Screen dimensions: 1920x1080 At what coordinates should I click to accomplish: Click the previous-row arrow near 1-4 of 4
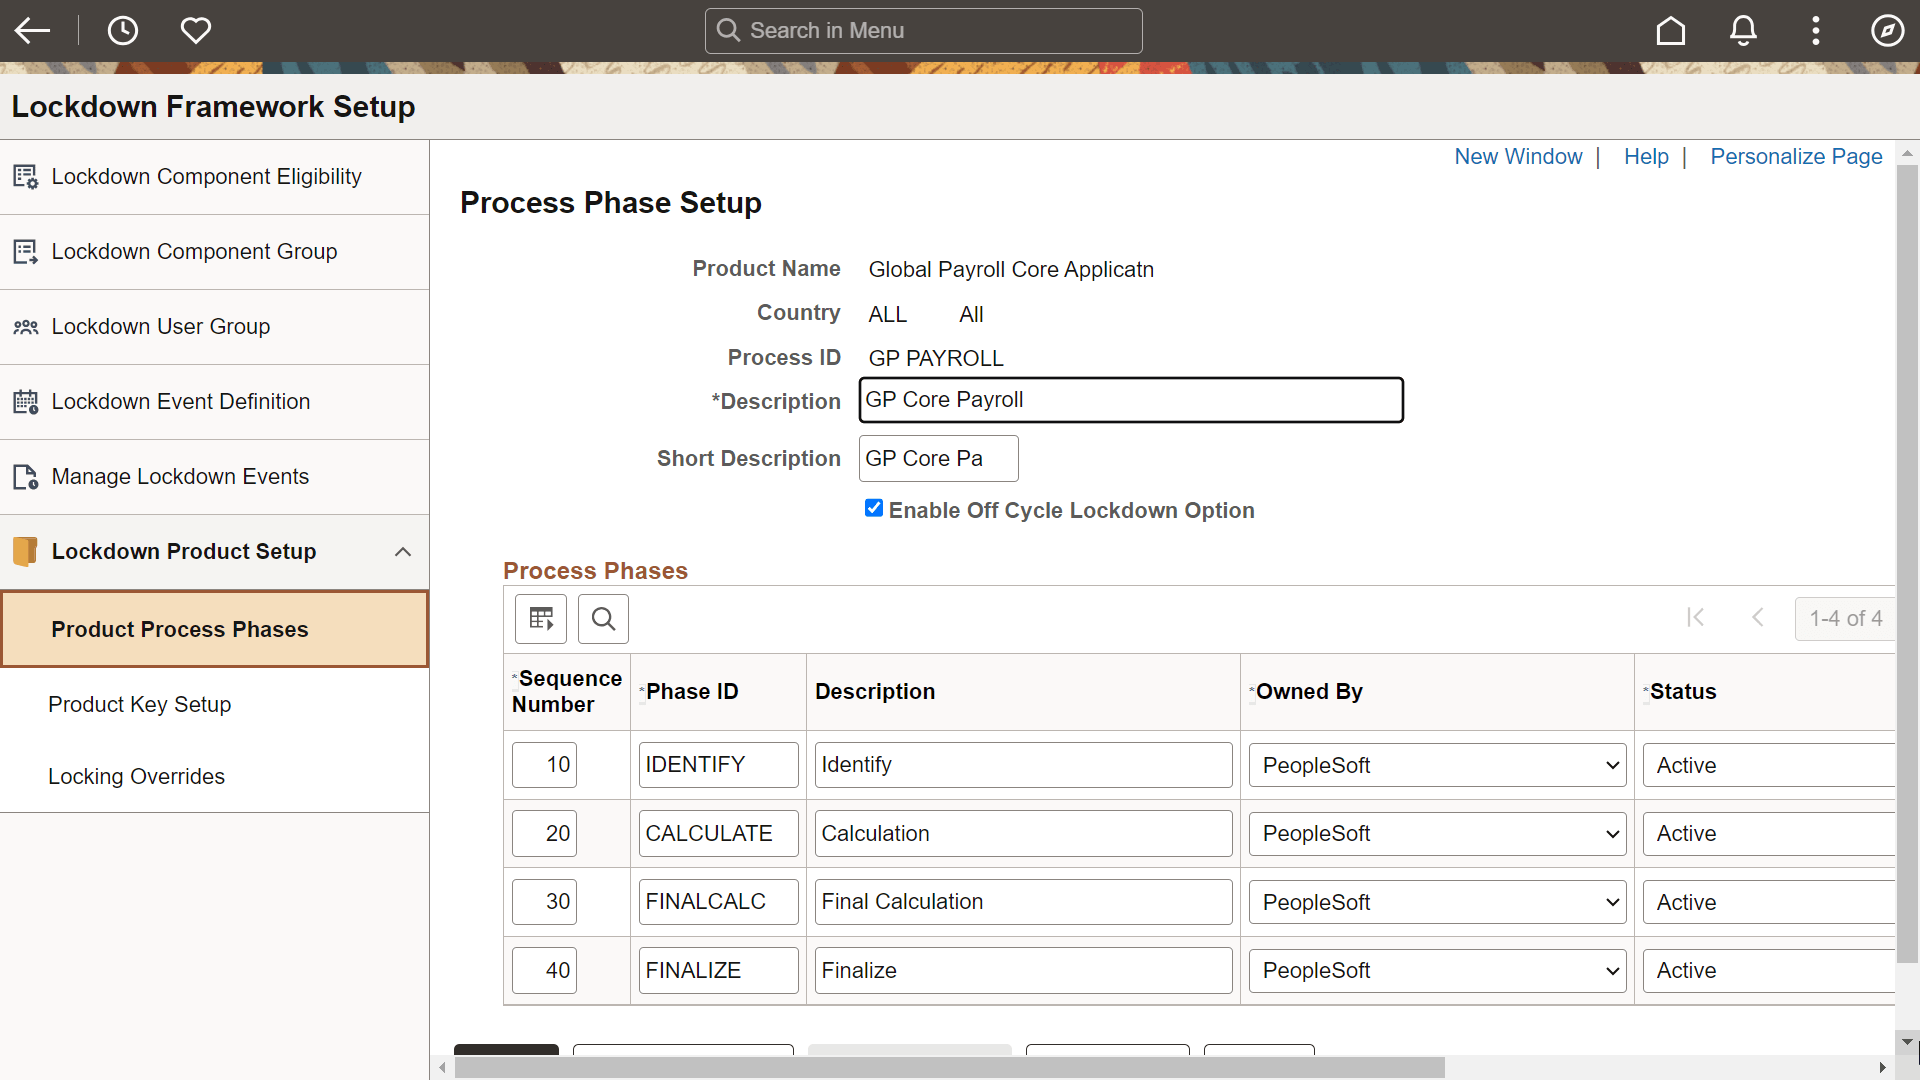[x=1758, y=617]
